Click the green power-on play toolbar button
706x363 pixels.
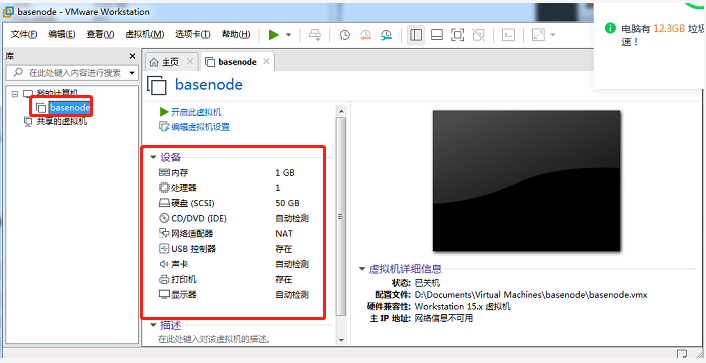(x=274, y=35)
